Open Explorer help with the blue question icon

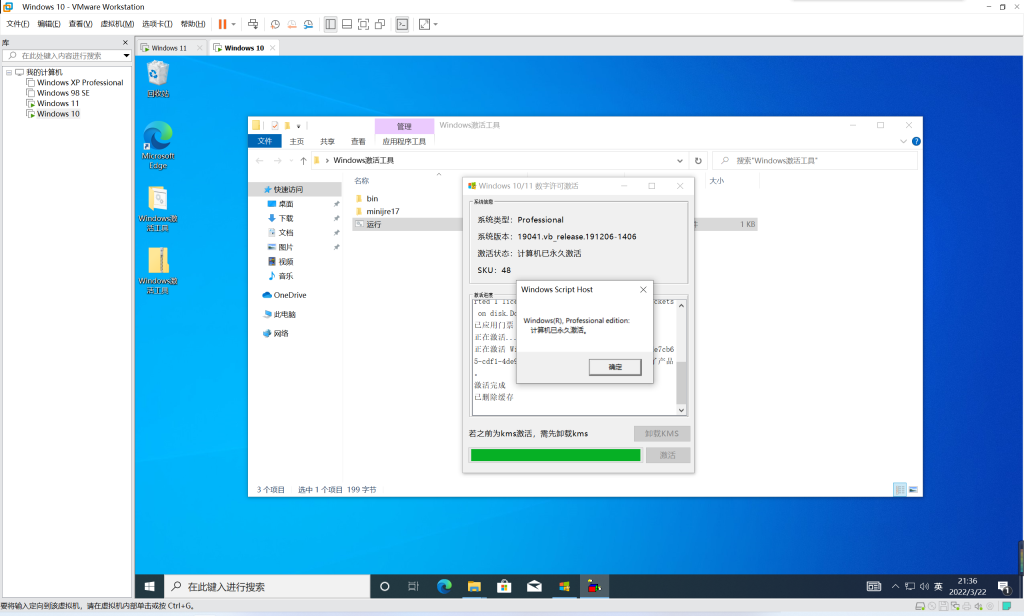point(916,141)
